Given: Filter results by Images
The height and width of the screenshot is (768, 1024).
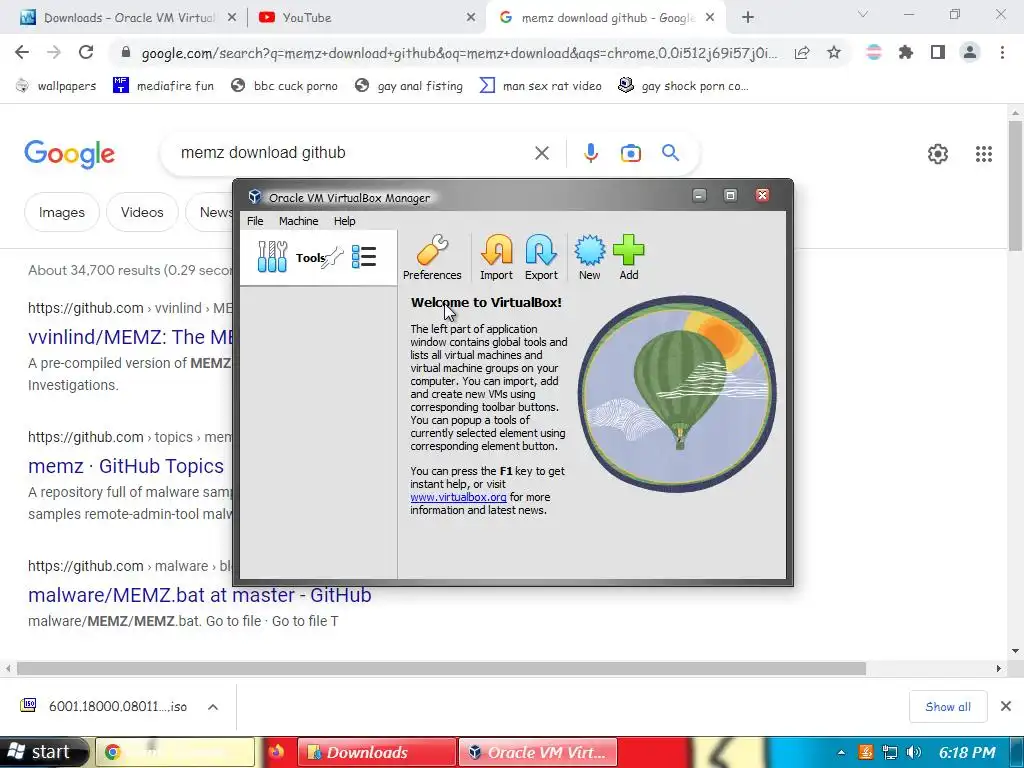Looking at the screenshot, I should point(62,212).
